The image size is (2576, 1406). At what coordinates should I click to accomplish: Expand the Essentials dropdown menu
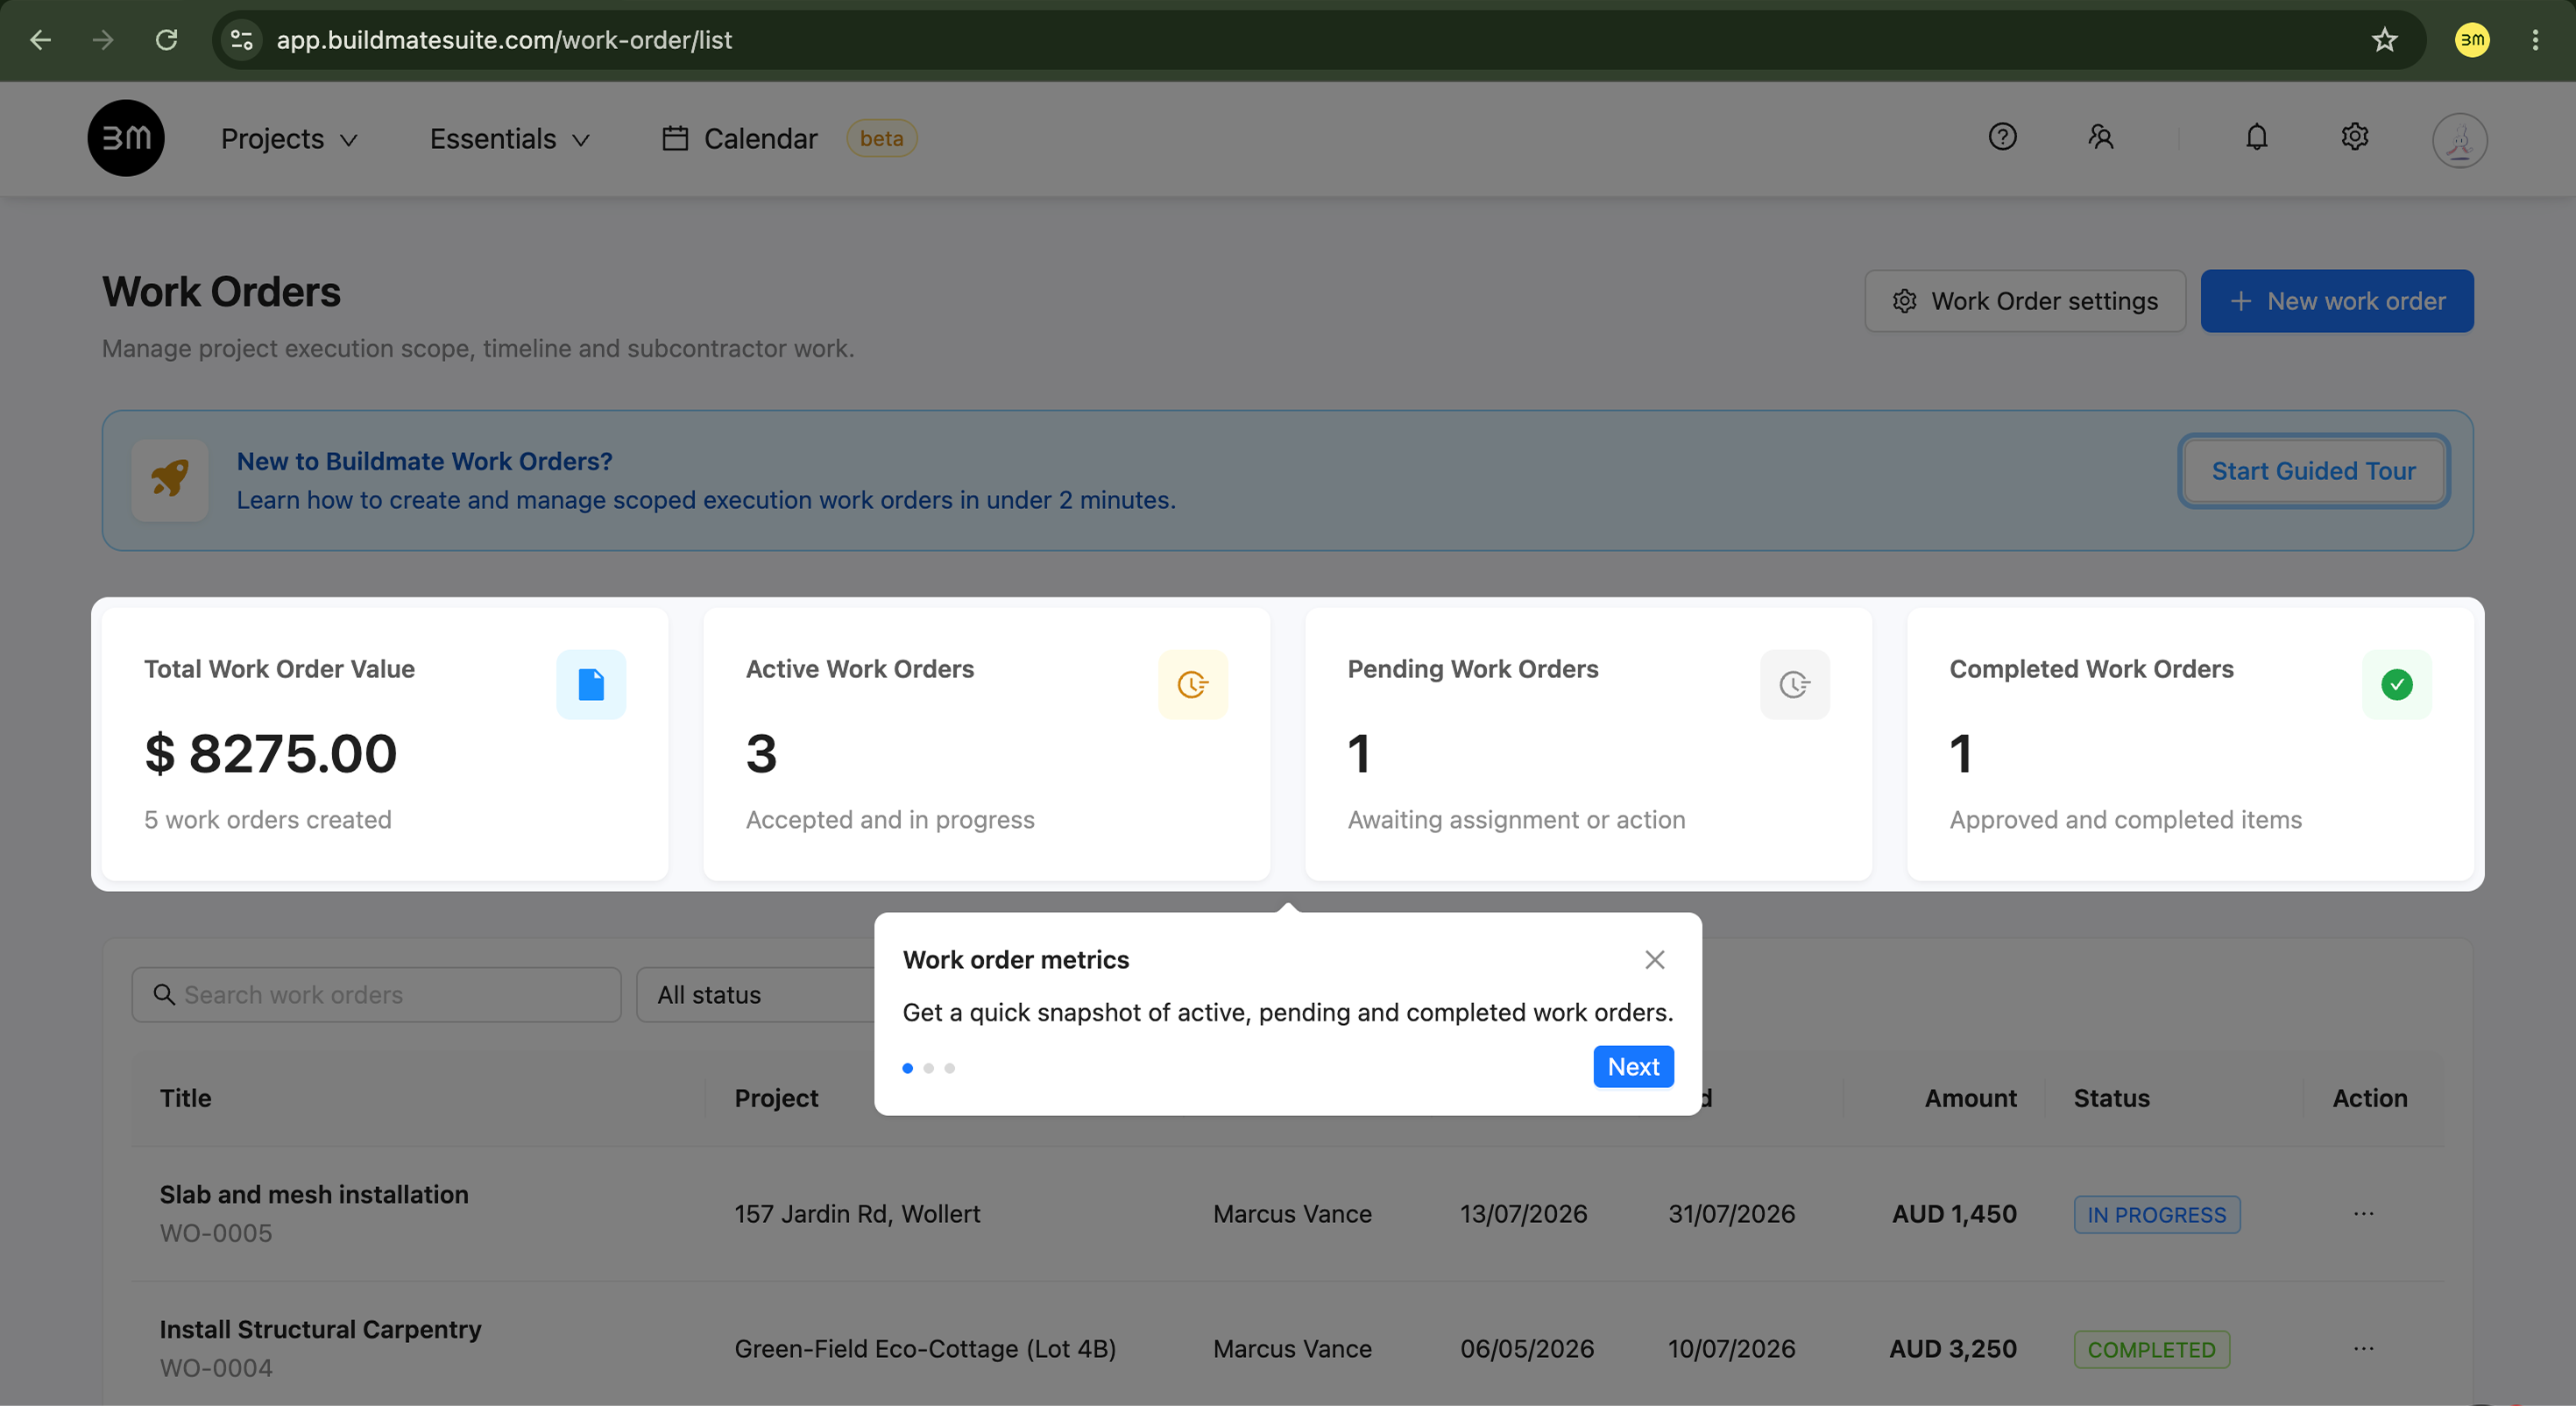point(509,138)
